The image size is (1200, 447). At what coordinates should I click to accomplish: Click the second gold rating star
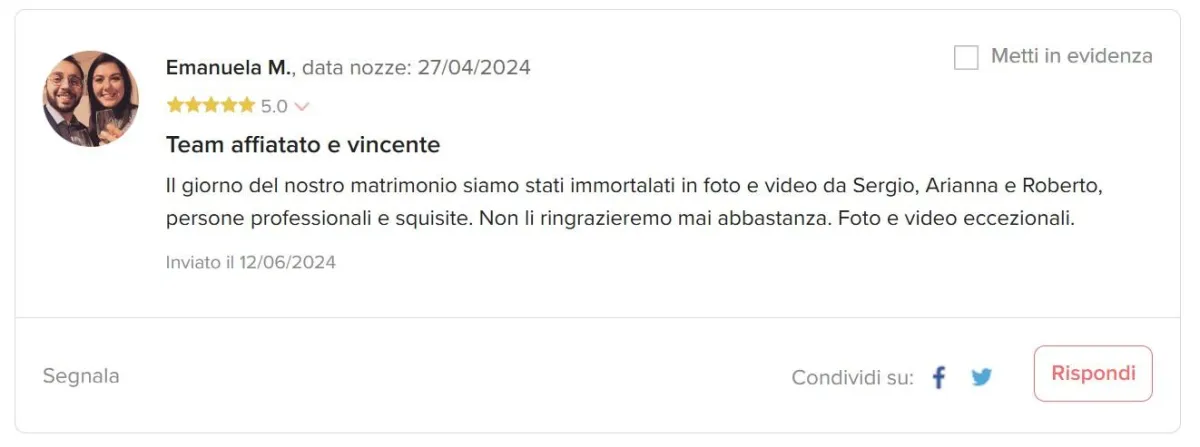(193, 105)
